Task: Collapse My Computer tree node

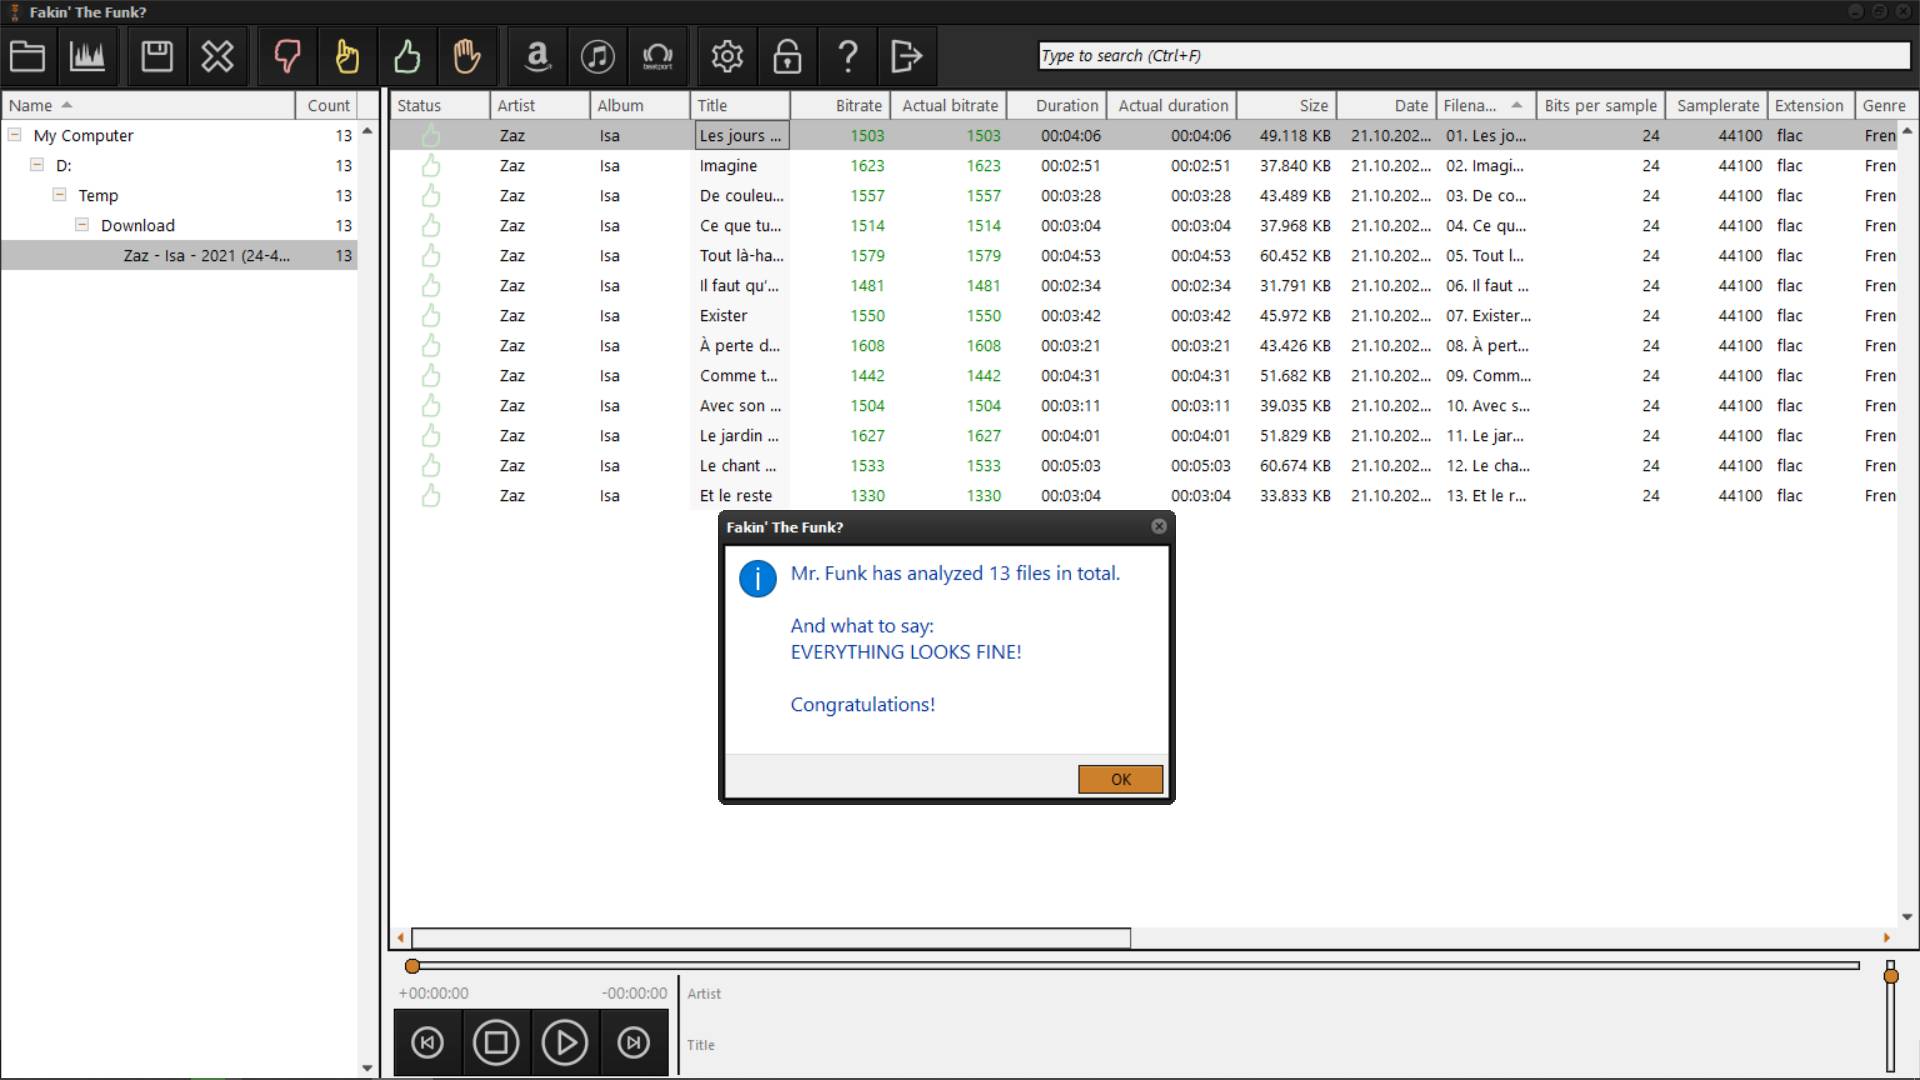Action: tap(15, 134)
